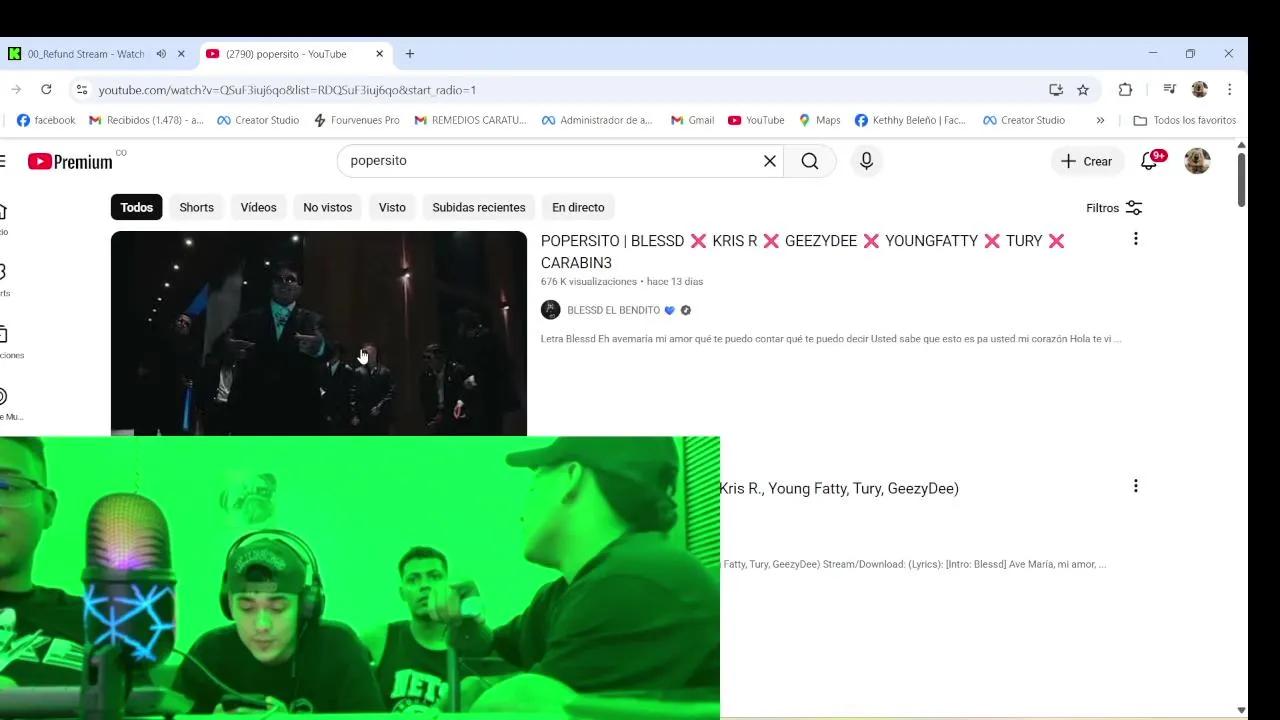Open the Gmail bookmark
The width and height of the screenshot is (1280, 720).
(x=692, y=120)
